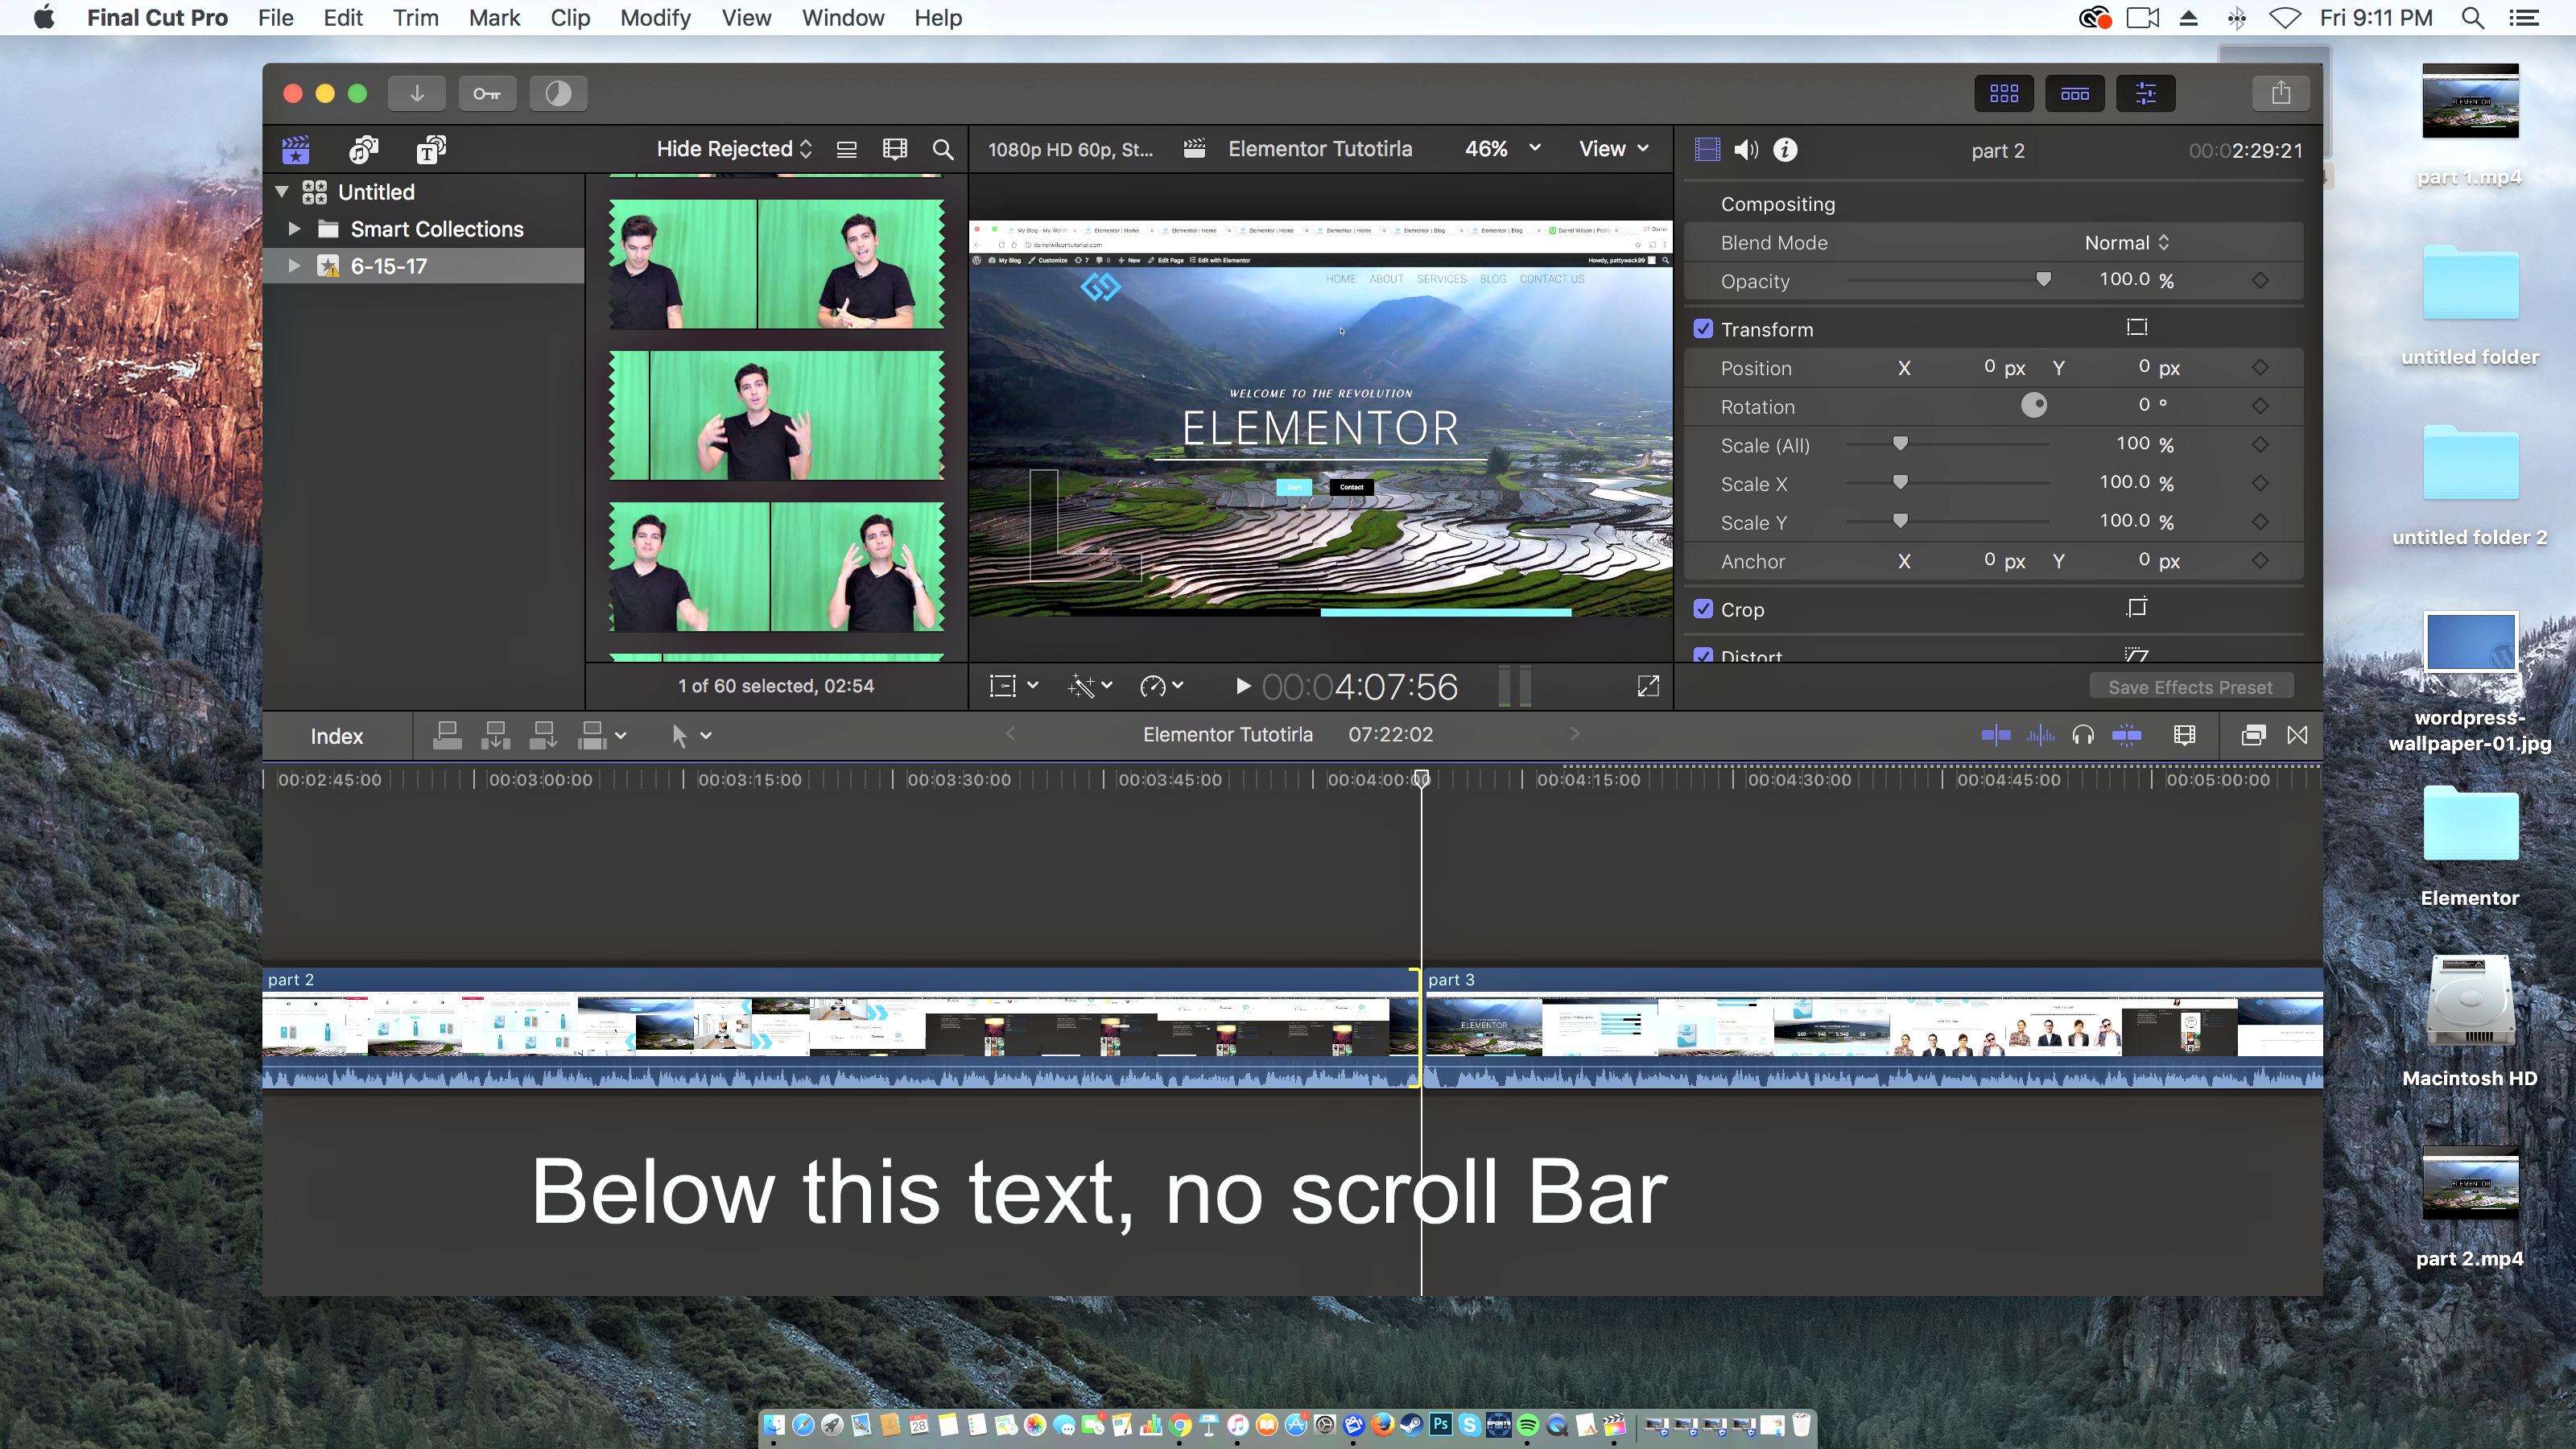Open the Keyword editor
This screenshot has height=1449, width=2576.
click(487, 93)
